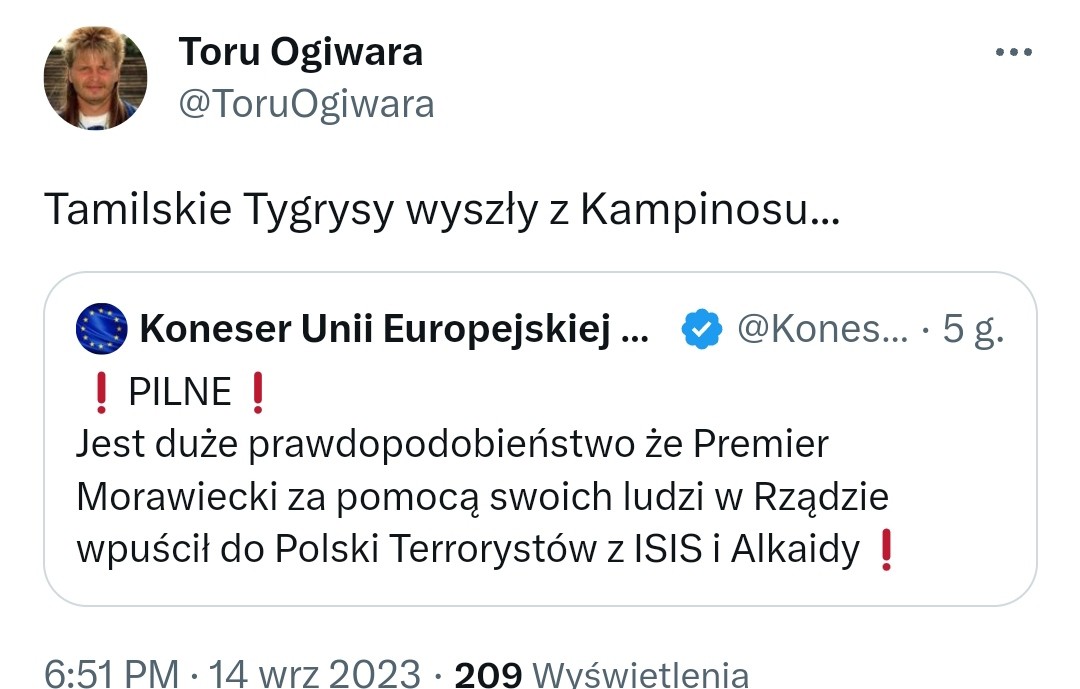
Task: Click the 6:51 PM timestamp
Action: pyautogui.click(x=112, y=674)
